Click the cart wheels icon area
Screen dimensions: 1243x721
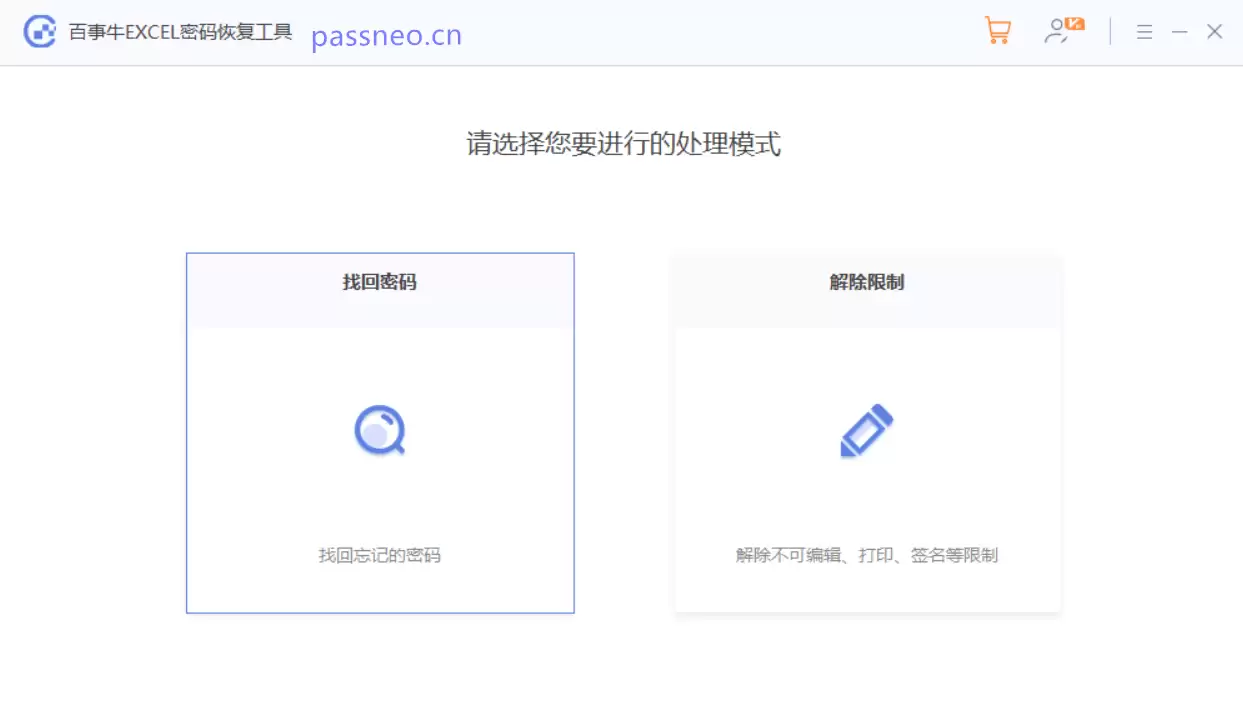coord(998,40)
